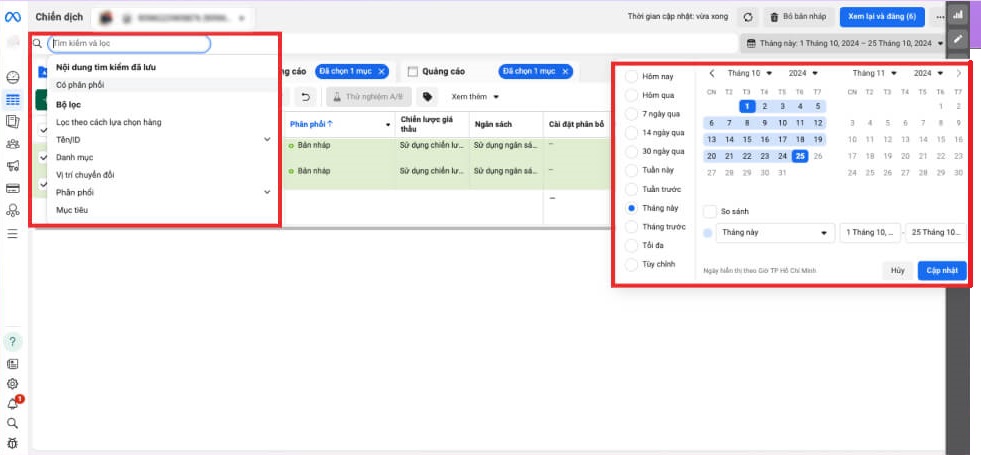The width and height of the screenshot is (981, 455).
Task: Select the "7 ngày qua" radio option
Action: point(632,114)
